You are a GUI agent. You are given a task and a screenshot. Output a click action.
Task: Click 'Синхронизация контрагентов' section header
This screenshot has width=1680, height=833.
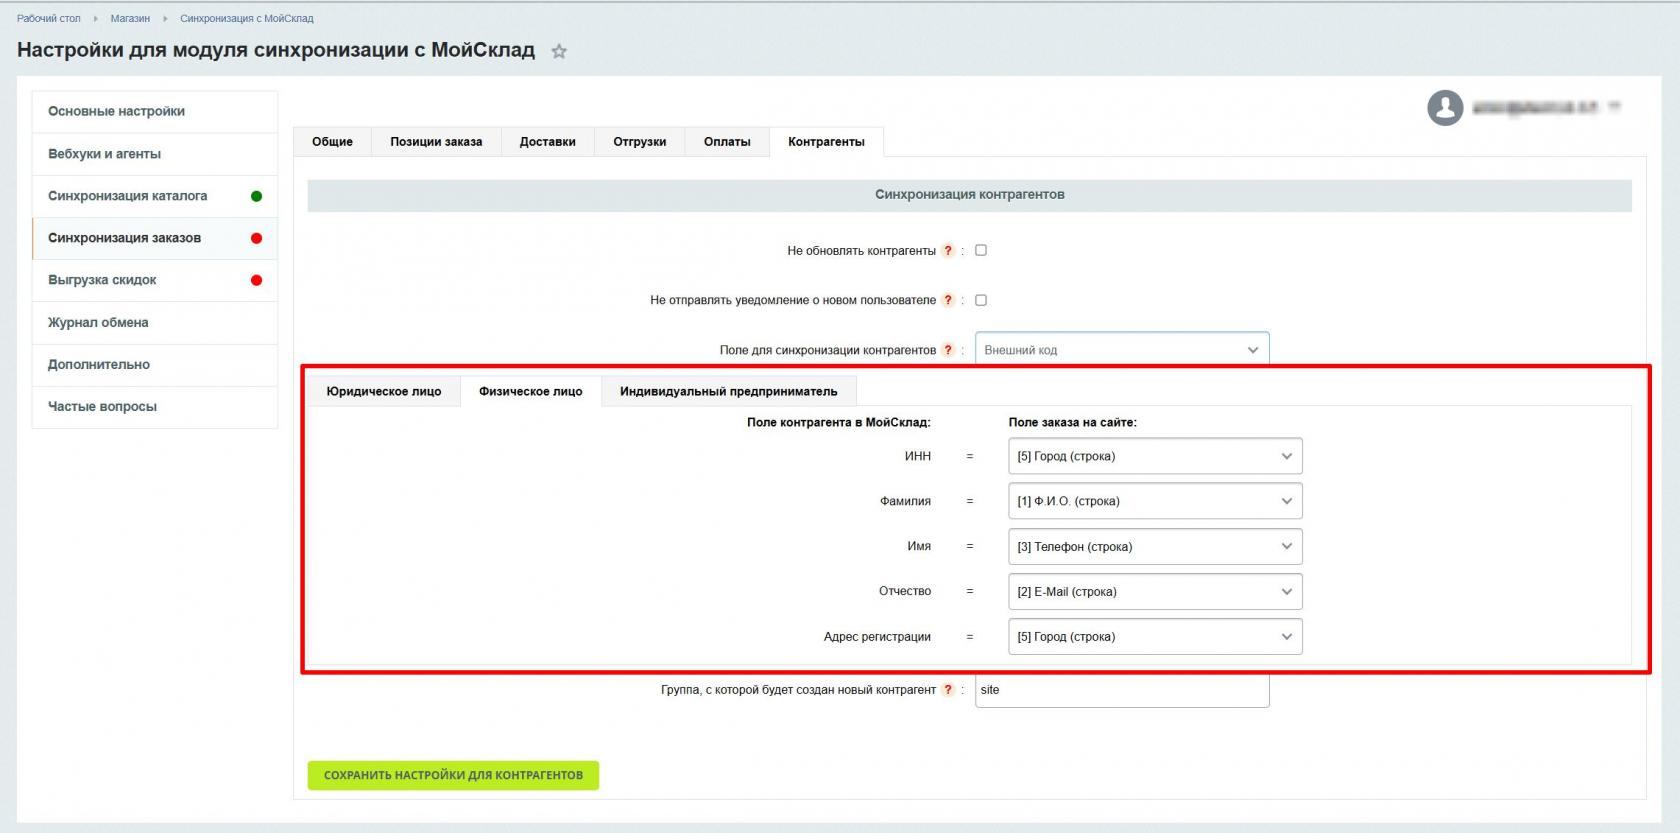pyautogui.click(x=969, y=195)
